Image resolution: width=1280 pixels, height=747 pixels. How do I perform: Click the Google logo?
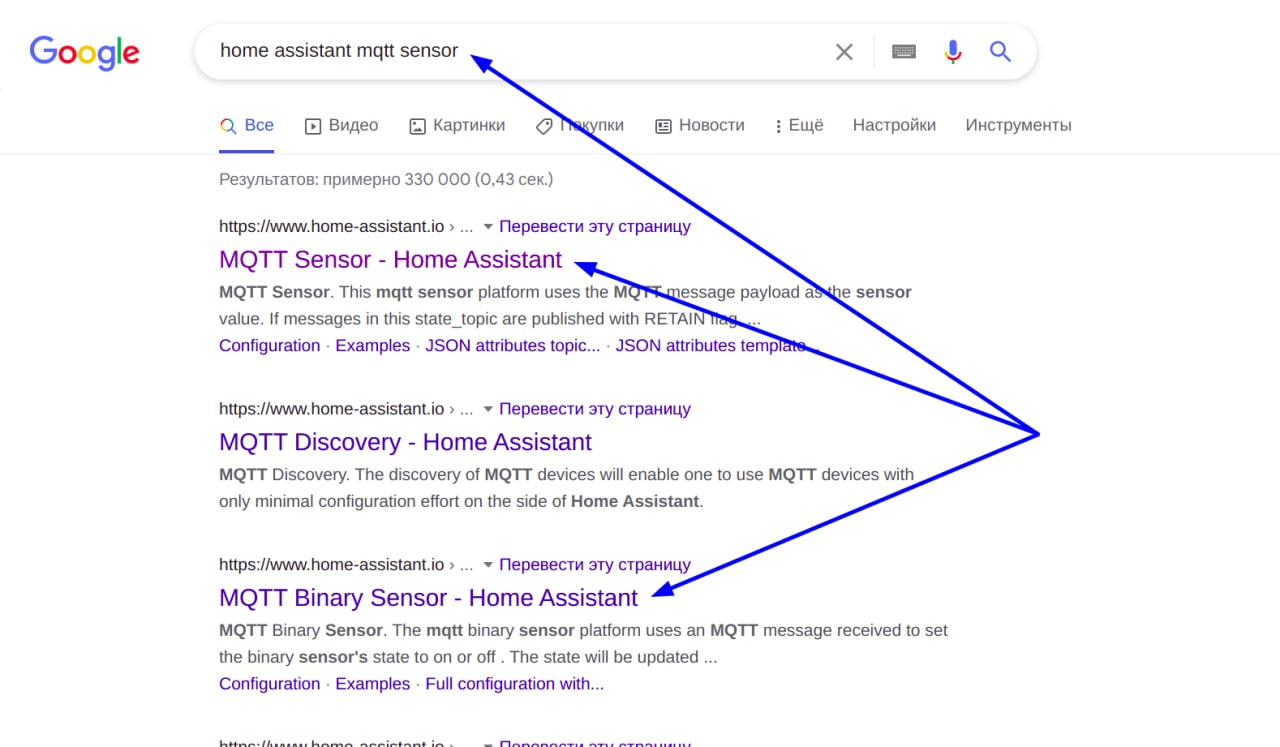[x=85, y=52]
